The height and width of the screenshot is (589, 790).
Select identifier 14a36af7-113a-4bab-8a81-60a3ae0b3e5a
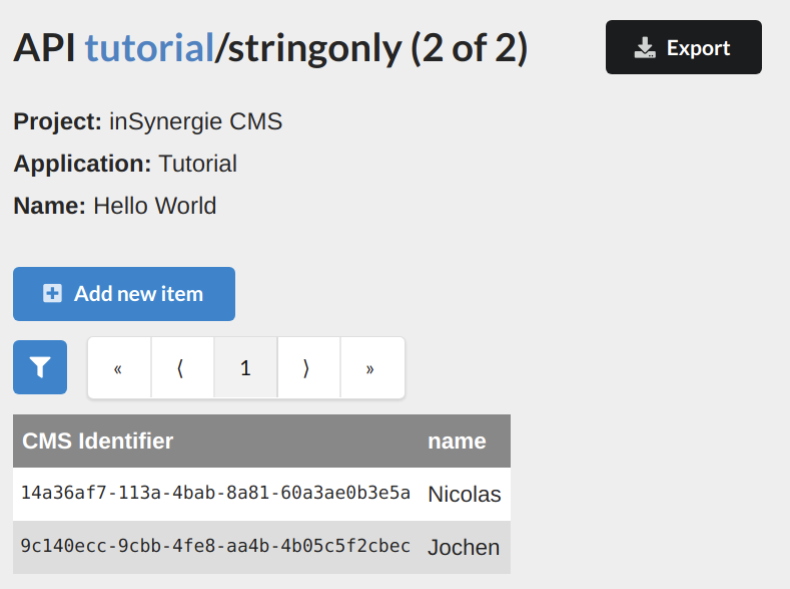216,493
